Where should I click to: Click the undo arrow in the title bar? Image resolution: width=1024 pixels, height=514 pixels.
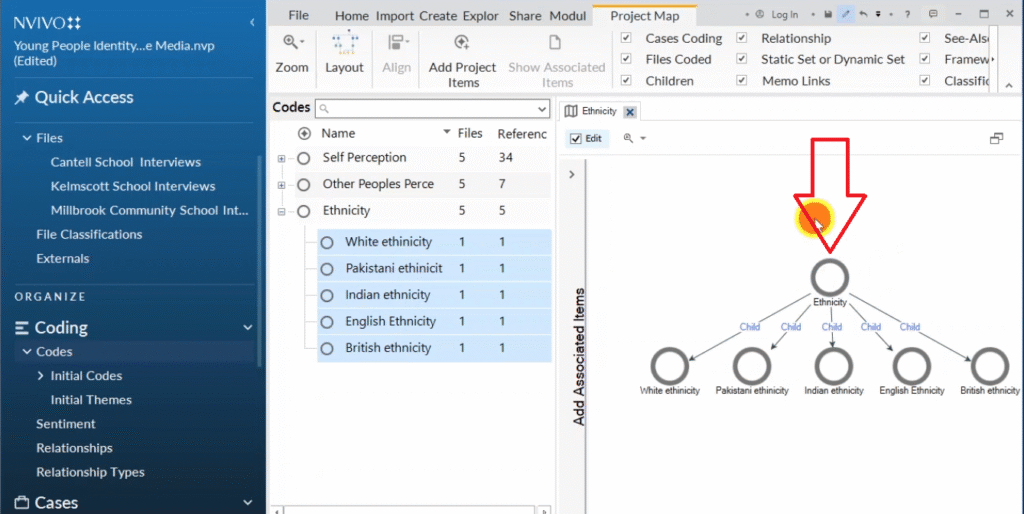pos(863,14)
